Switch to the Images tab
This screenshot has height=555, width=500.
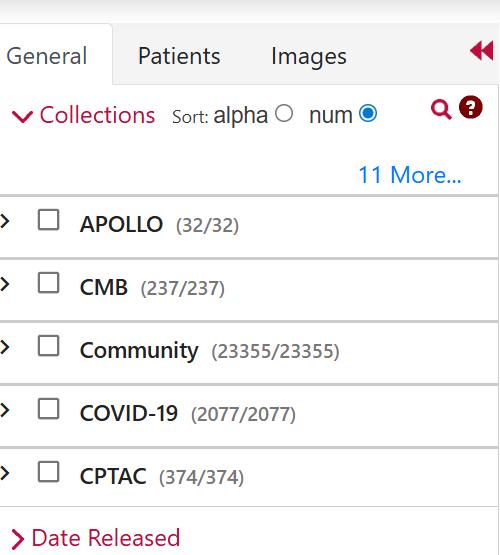[x=309, y=57]
